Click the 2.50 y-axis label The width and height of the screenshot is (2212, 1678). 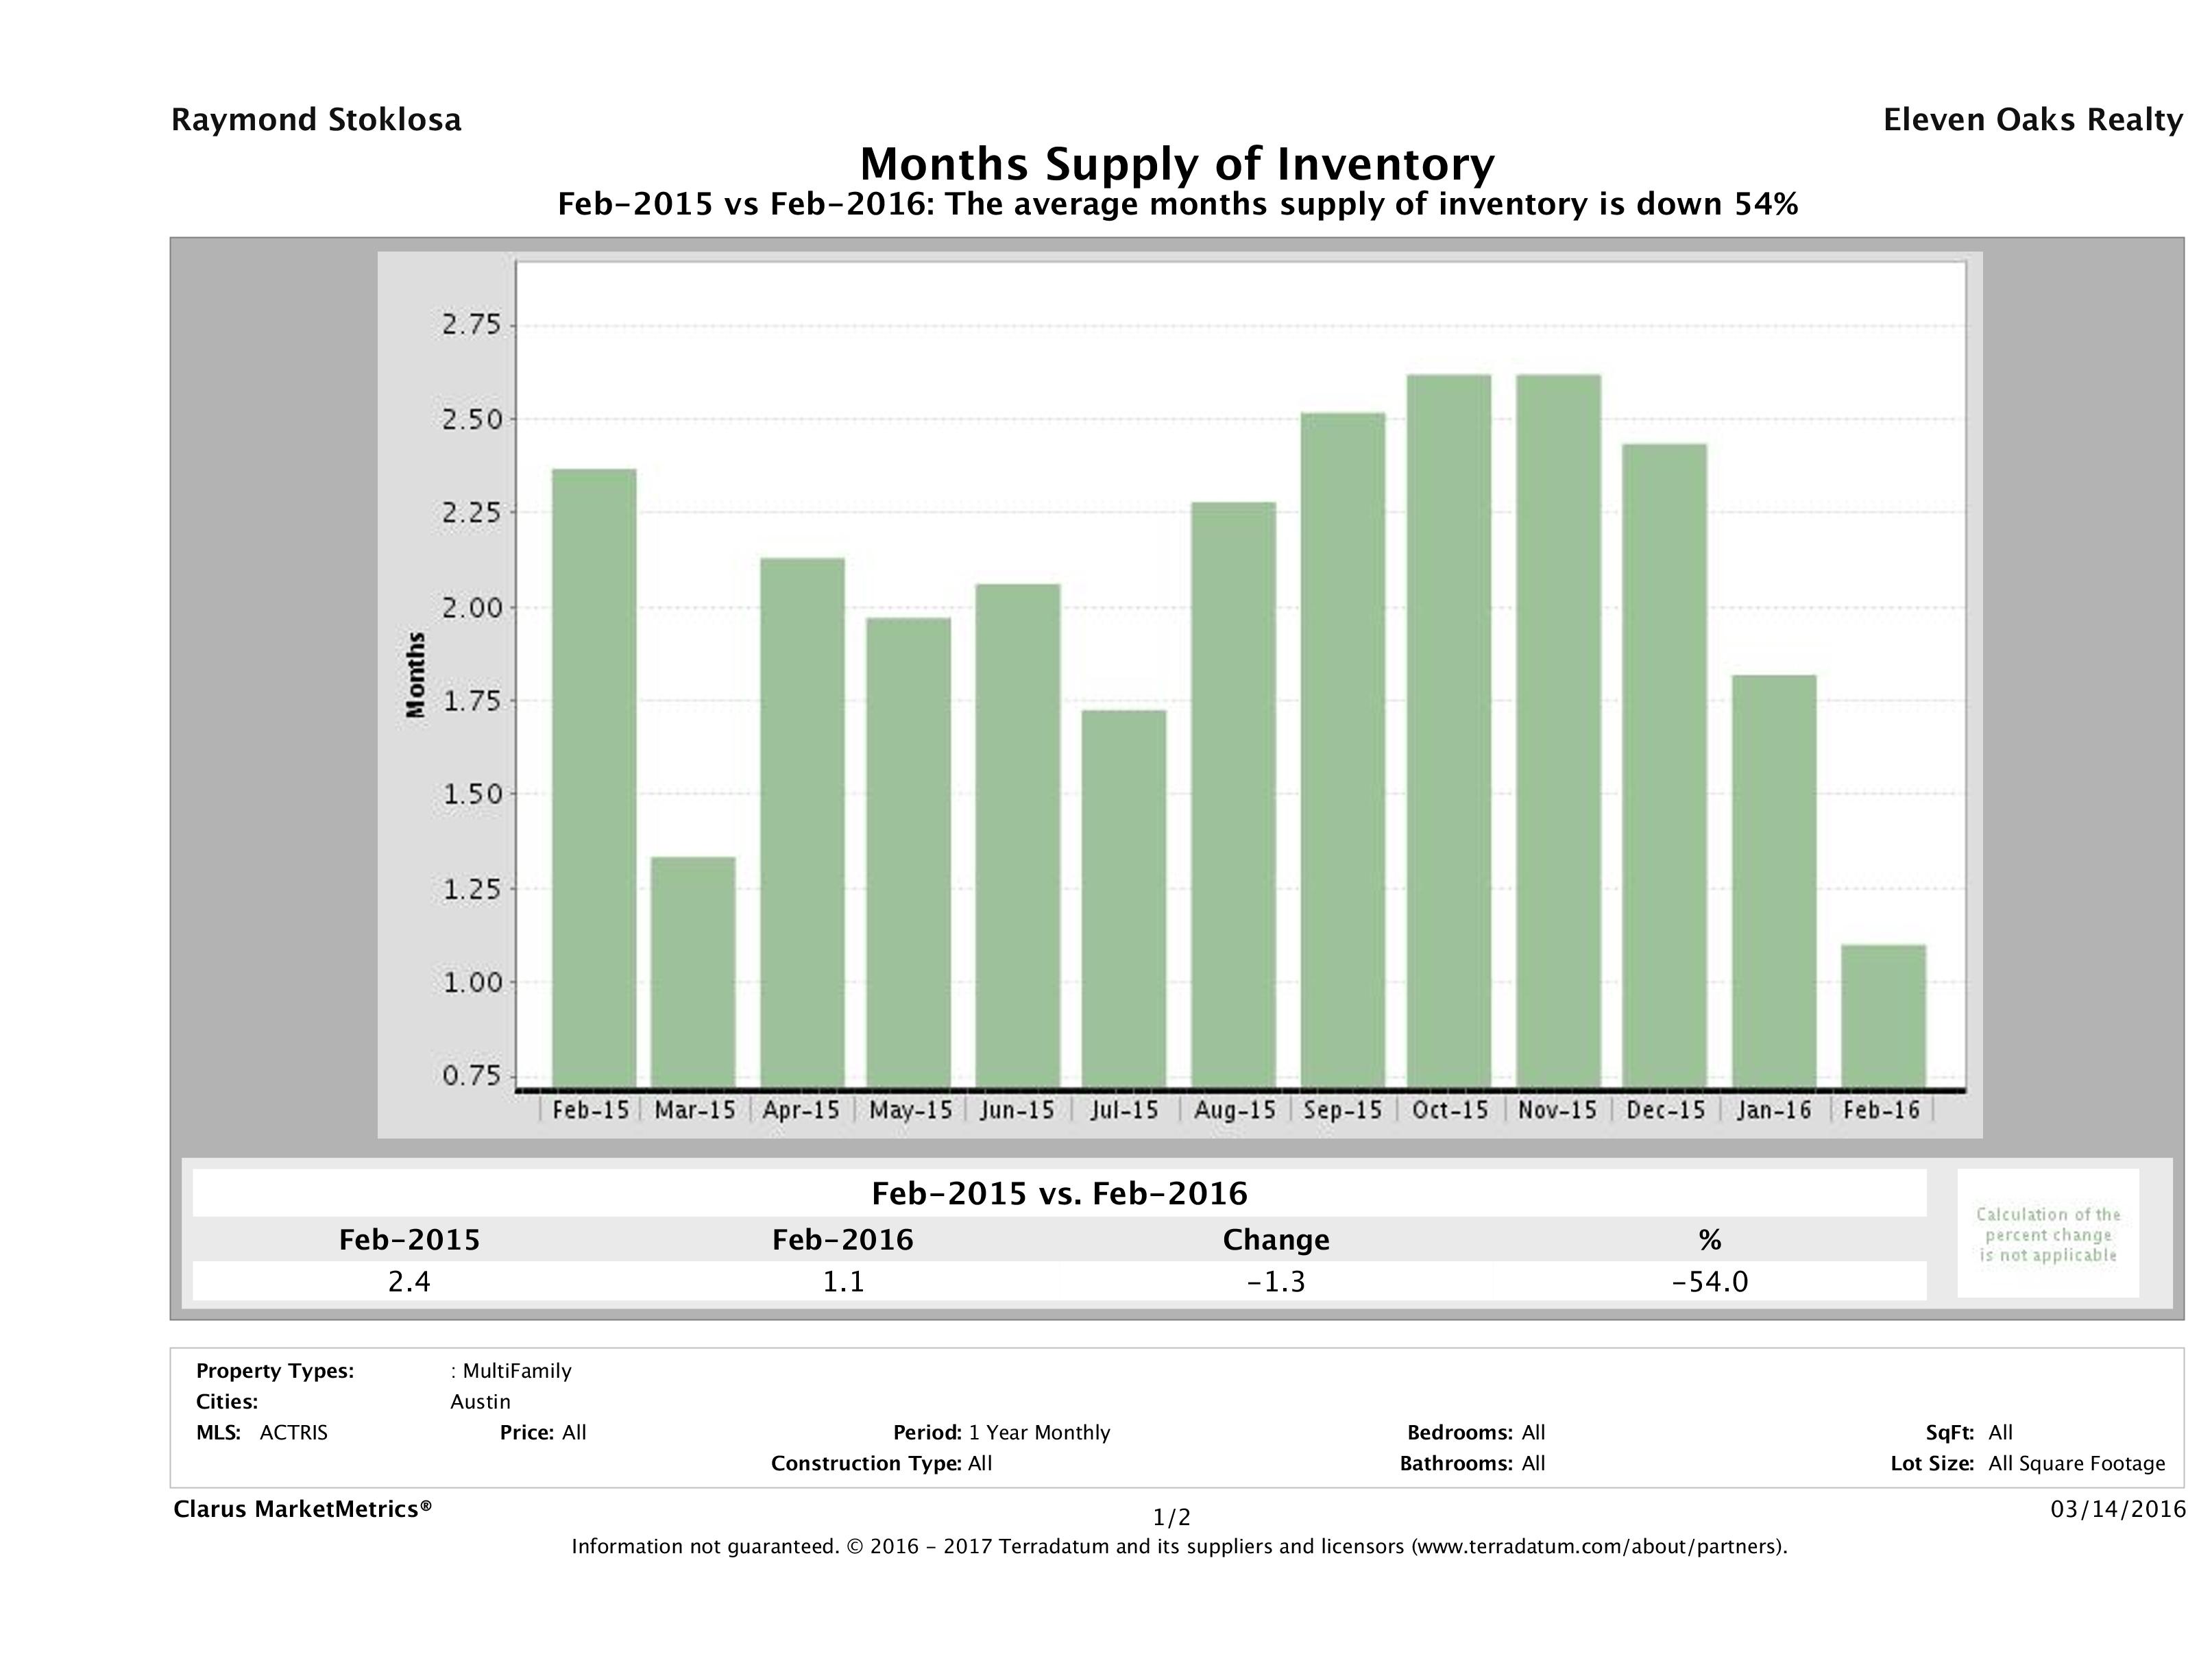click(472, 419)
